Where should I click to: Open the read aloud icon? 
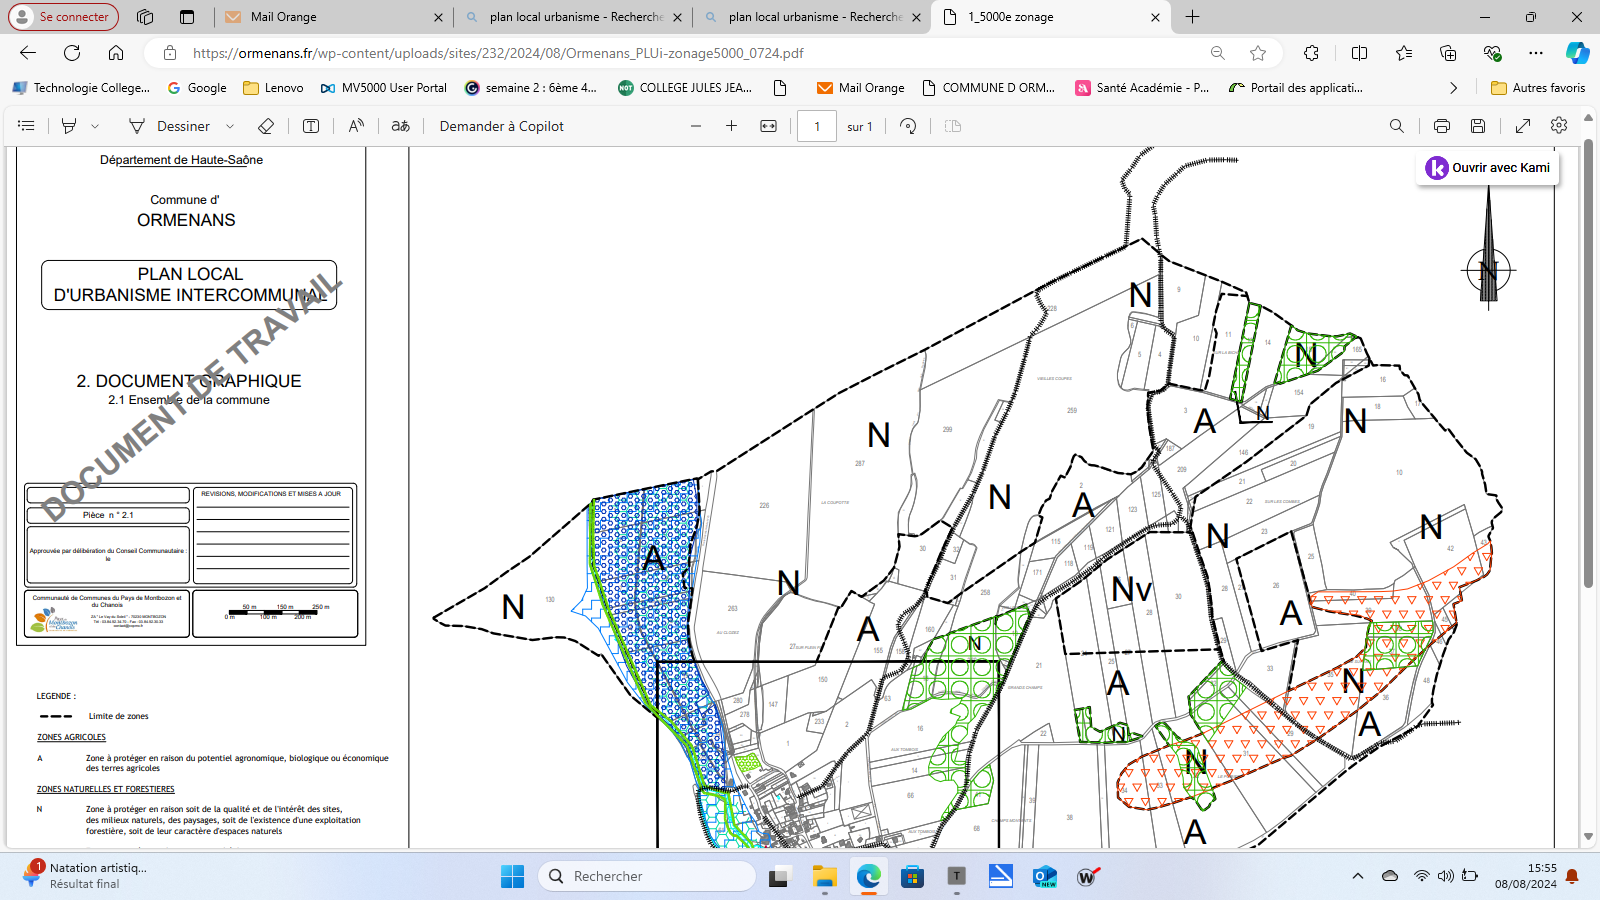356,126
